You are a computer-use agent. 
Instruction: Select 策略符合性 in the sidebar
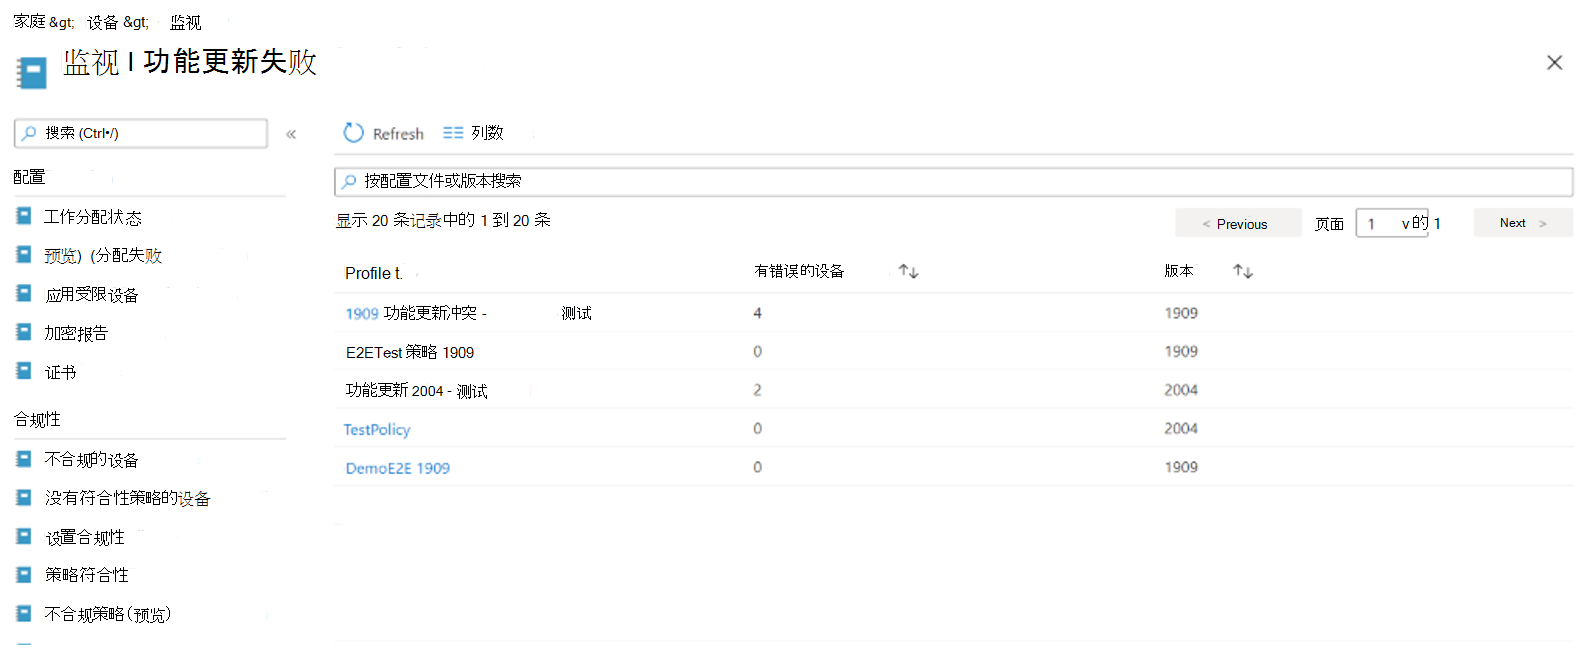87,575
